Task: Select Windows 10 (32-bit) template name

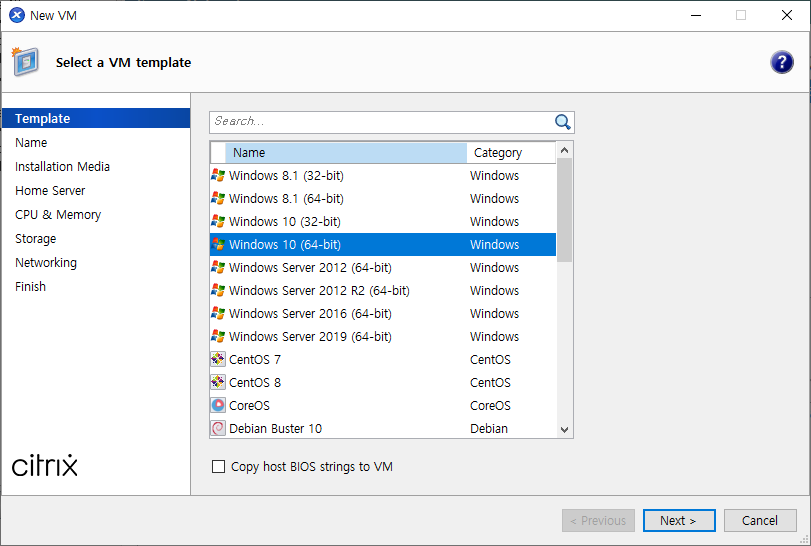Action: coord(285,222)
